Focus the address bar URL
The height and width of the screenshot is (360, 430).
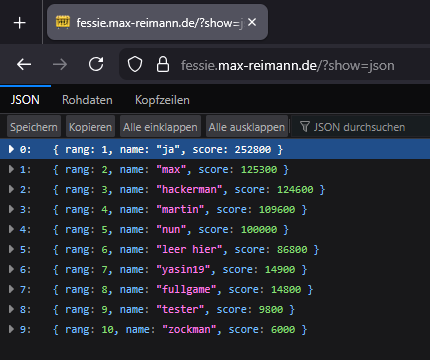tap(287, 65)
